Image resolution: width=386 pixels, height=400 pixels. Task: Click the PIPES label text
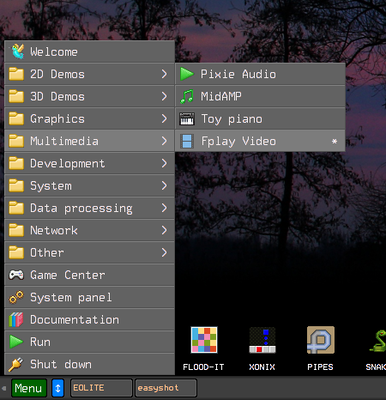coord(320,367)
